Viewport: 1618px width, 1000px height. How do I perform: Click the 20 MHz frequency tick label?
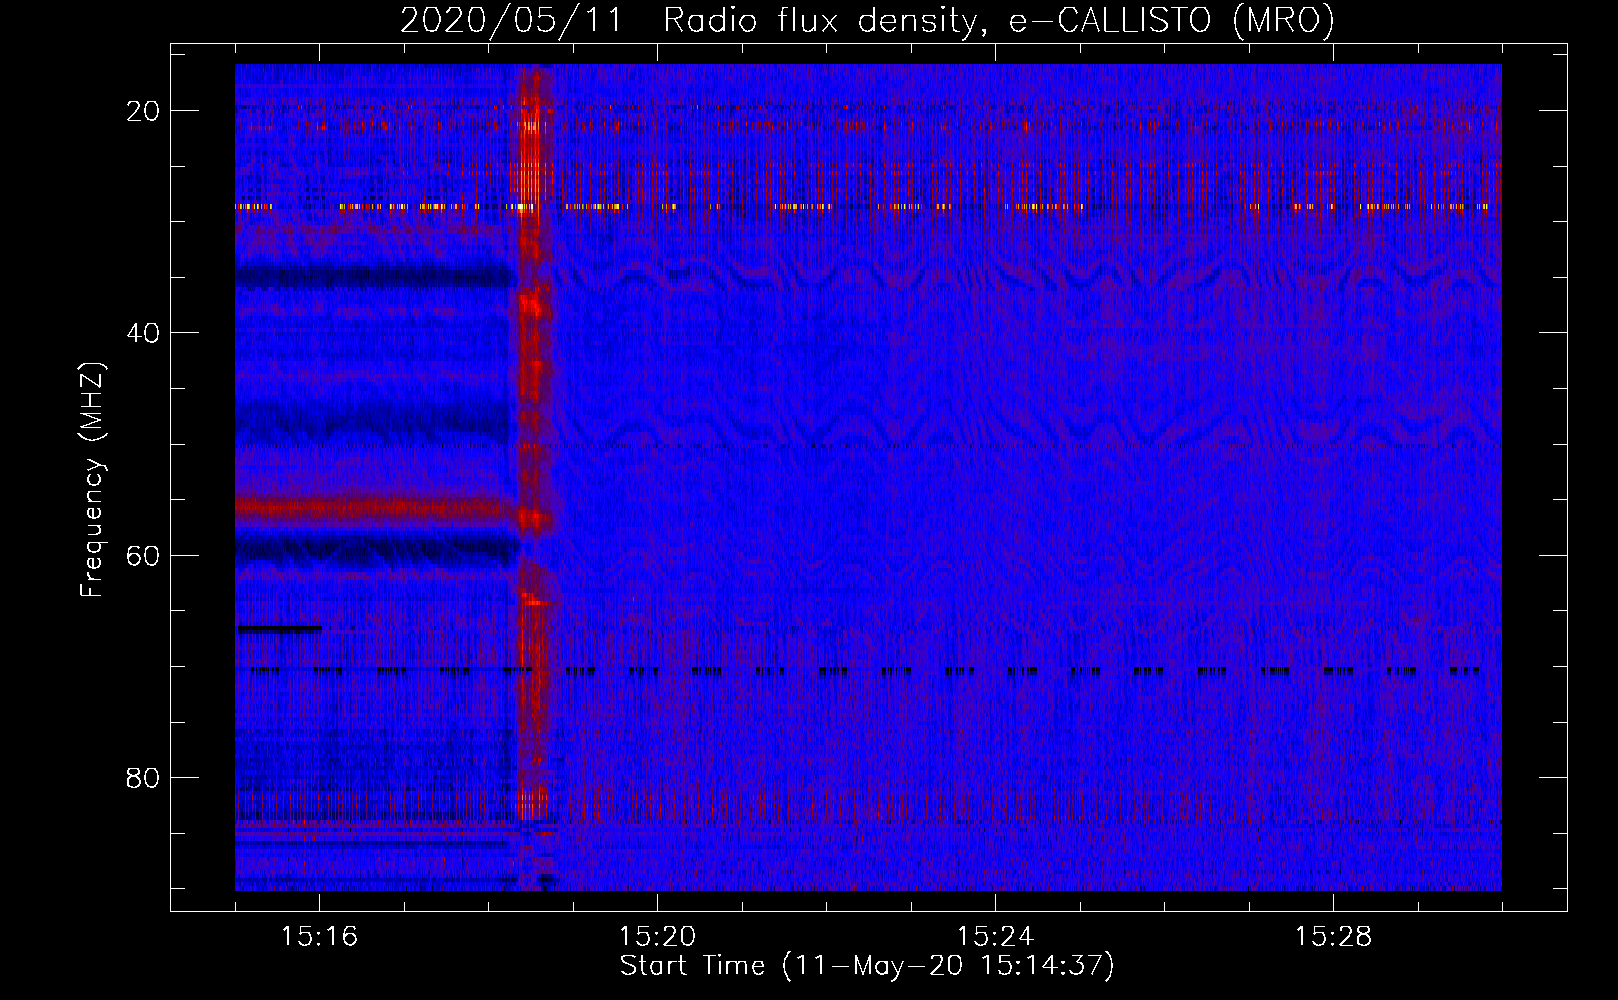pos(143,111)
